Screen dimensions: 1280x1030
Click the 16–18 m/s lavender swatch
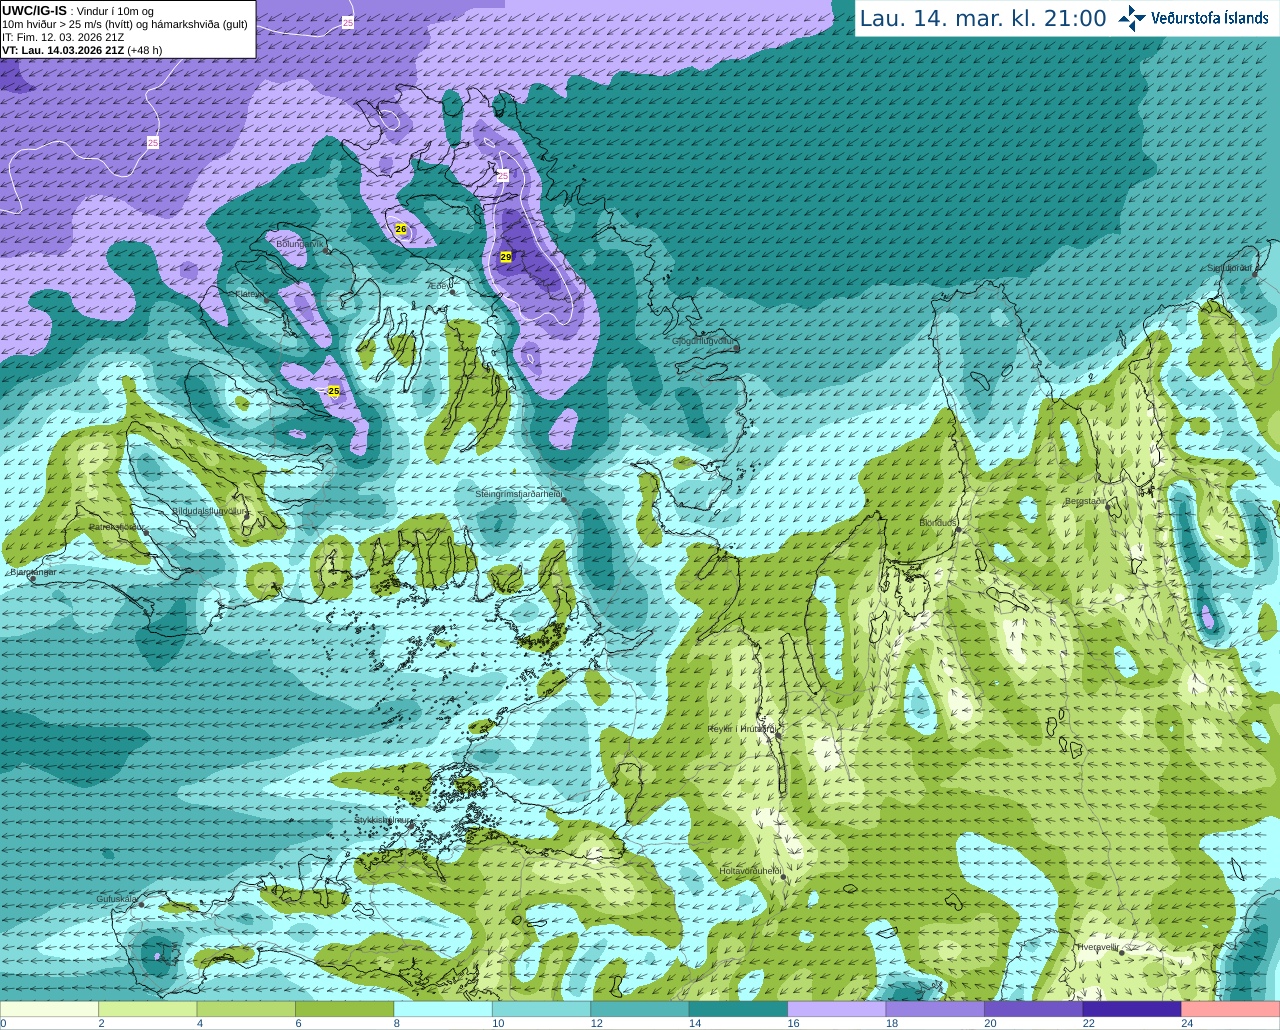[837, 1008]
